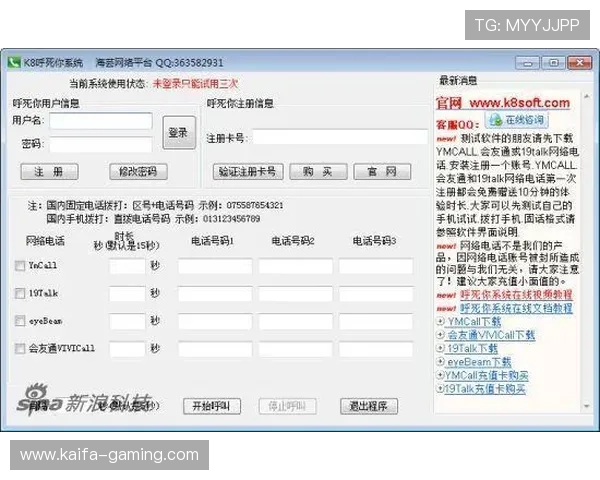Click the disabled 停止呼叫 button
This screenshot has width=600, height=480.
[287, 406]
